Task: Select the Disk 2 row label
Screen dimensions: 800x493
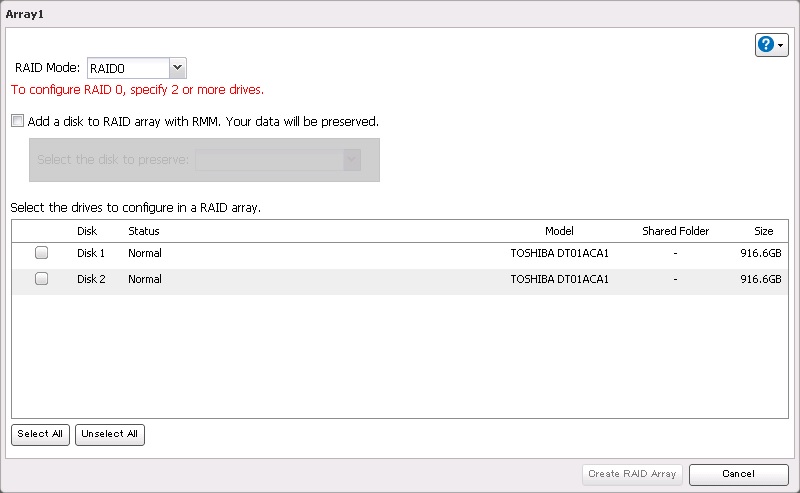Action: click(x=91, y=280)
